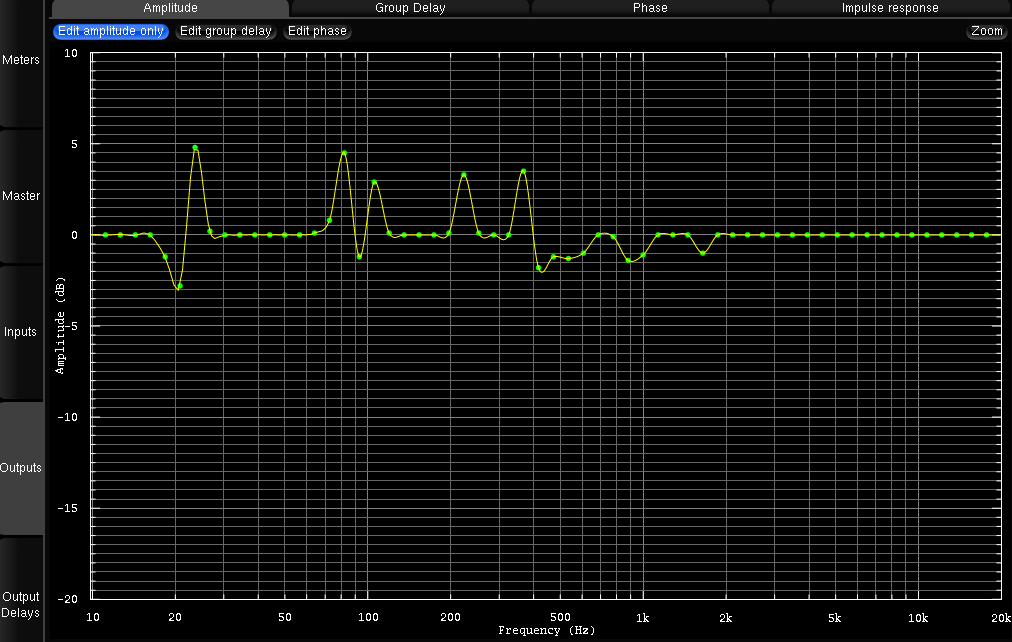Select Edit phase mode
The height and width of the screenshot is (642, 1012).
pos(317,31)
